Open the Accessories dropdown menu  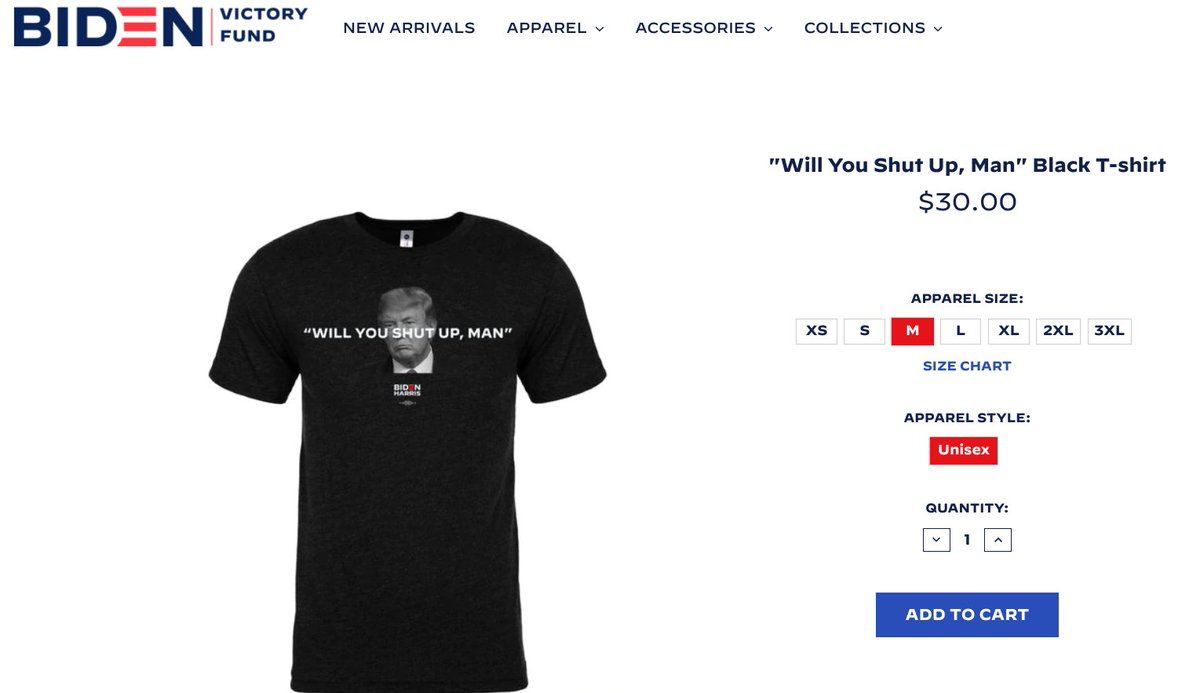[704, 28]
